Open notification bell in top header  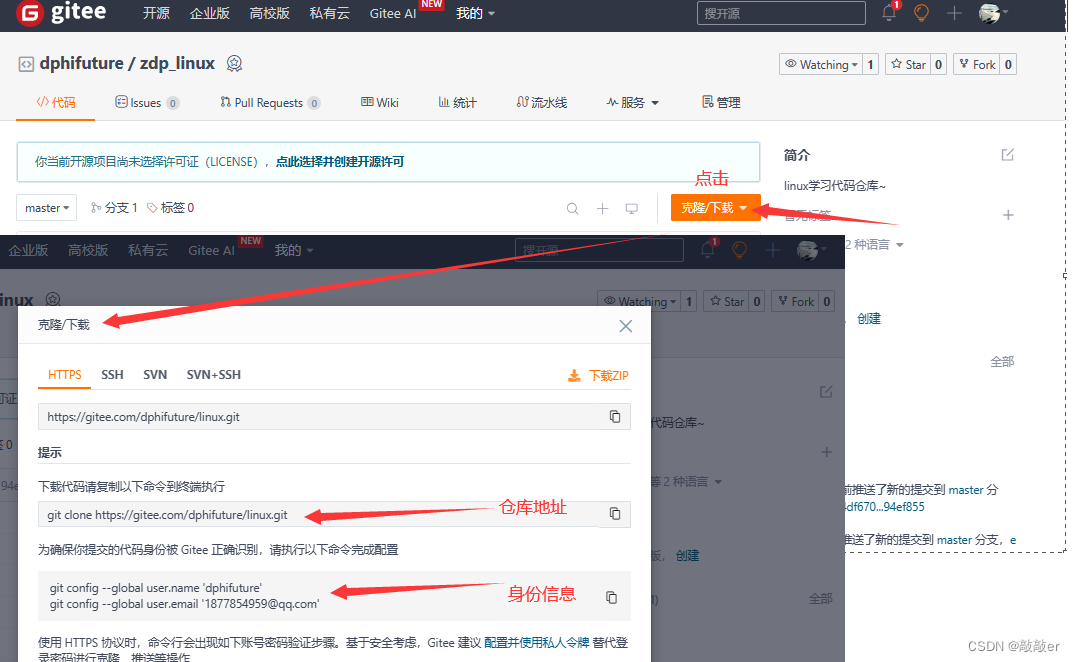click(x=889, y=12)
